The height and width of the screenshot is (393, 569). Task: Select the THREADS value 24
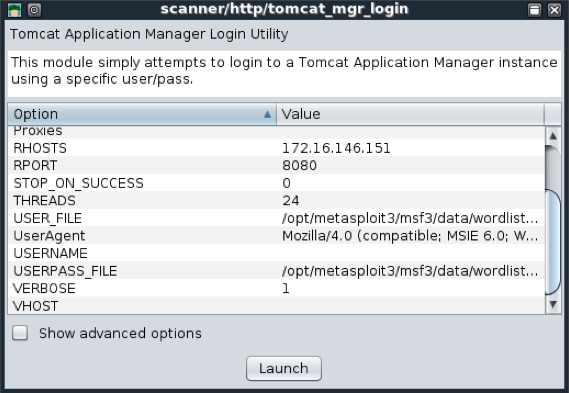point(291,200)
